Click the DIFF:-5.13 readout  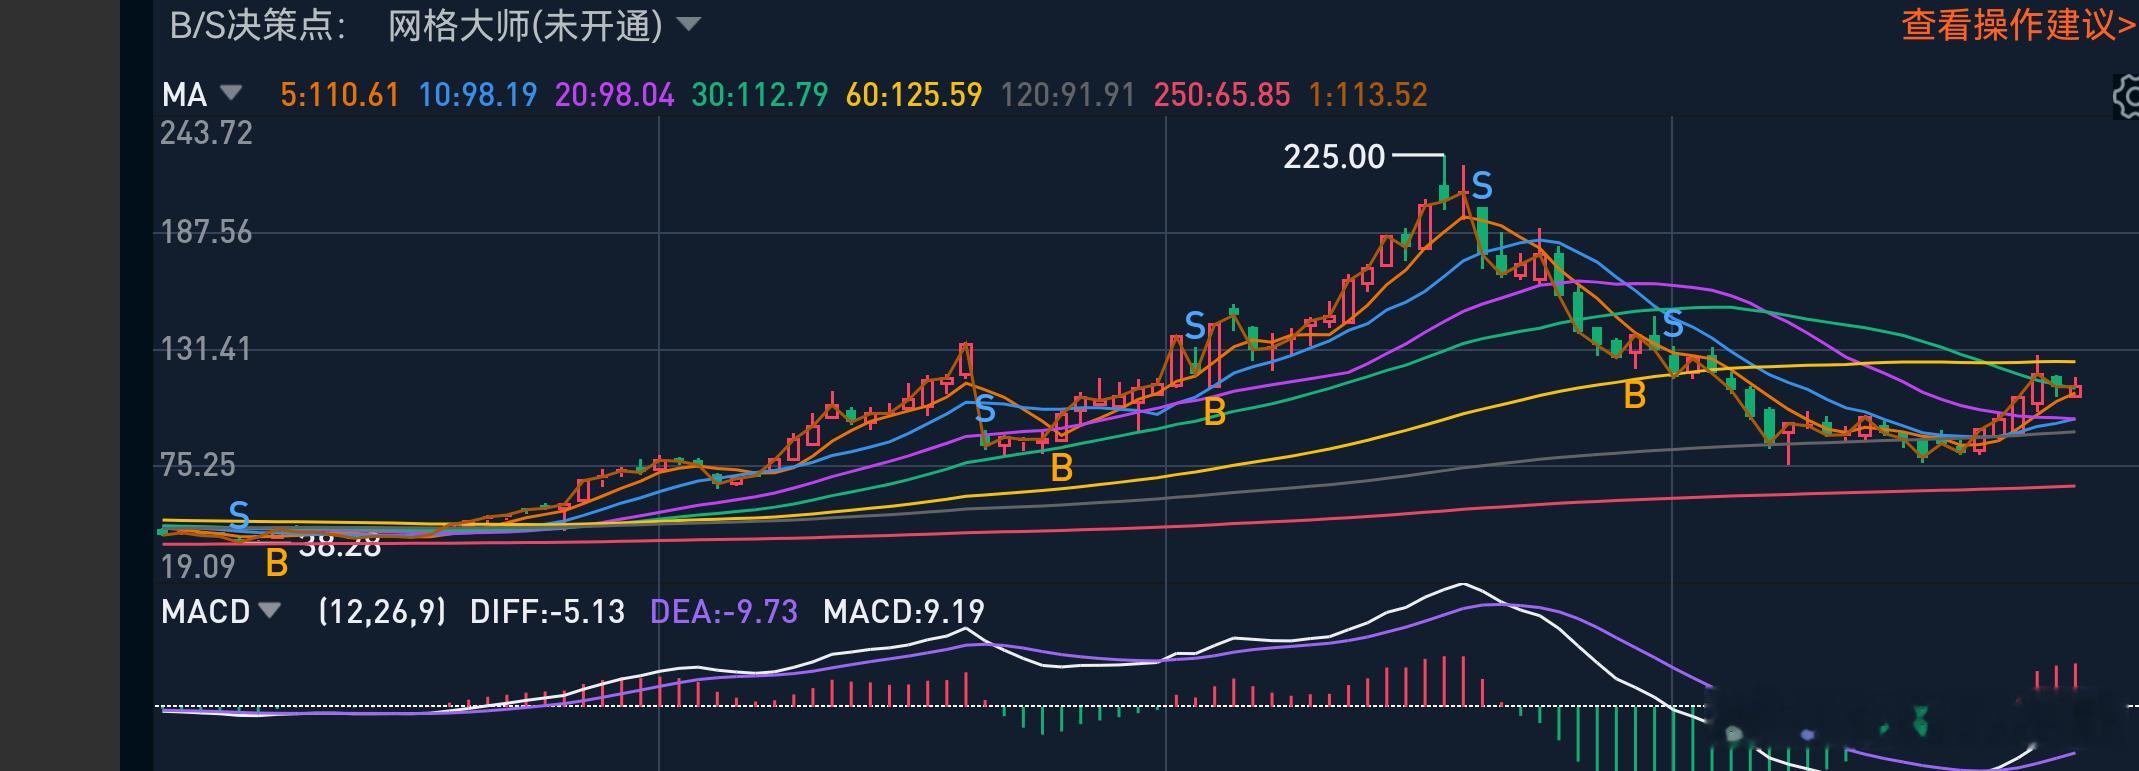[547, 611]
